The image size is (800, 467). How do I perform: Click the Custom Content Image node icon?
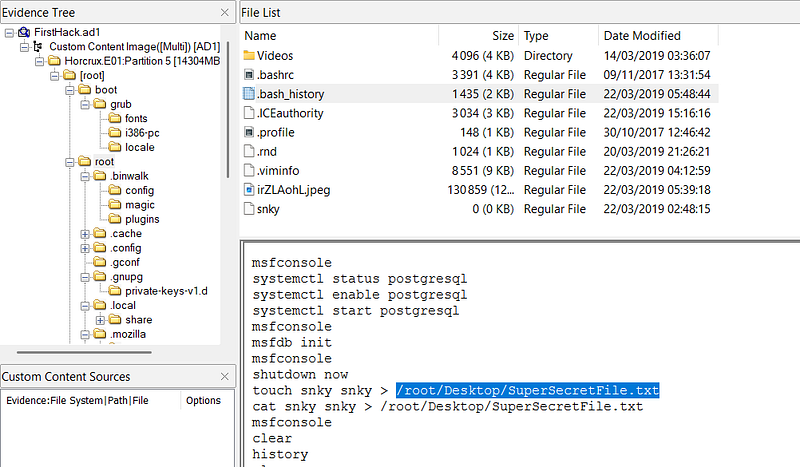coord(38,47)
